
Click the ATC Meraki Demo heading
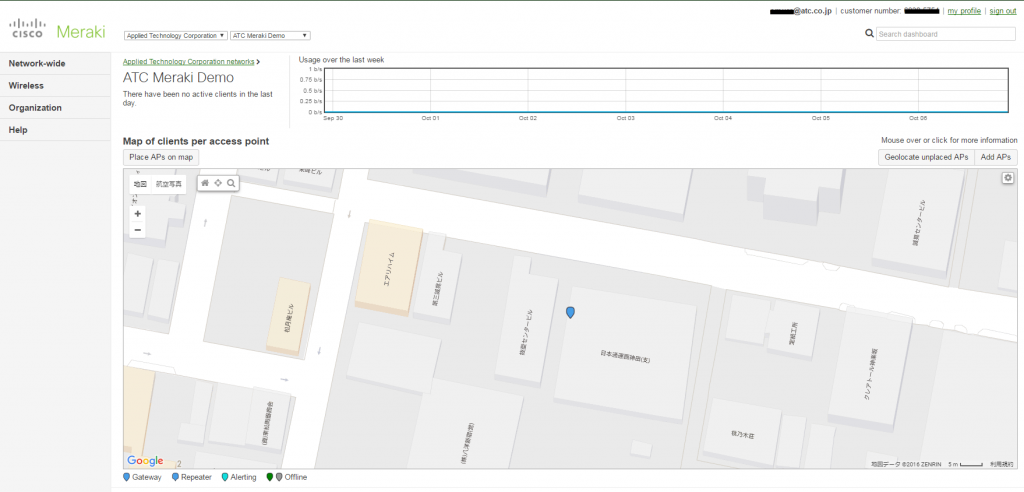point(178,78)
